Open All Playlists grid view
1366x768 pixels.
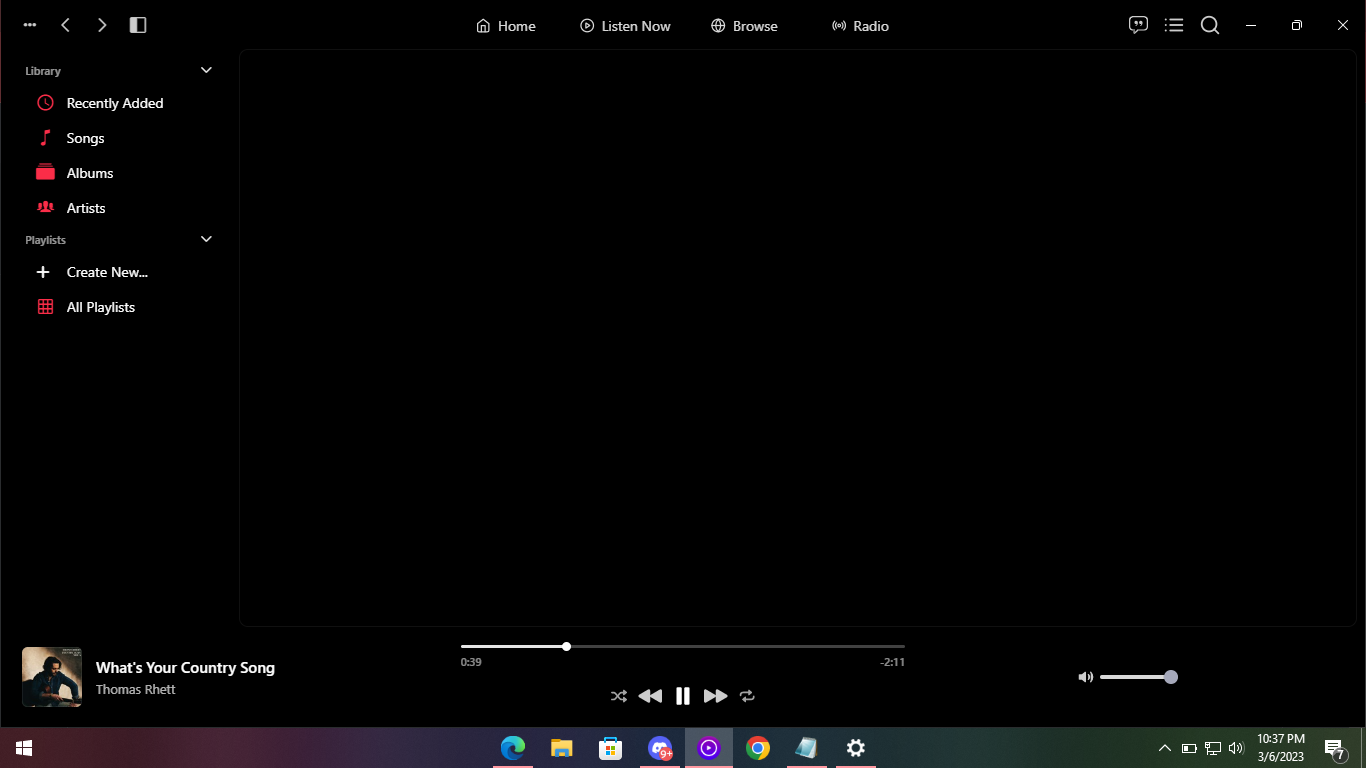100,307
